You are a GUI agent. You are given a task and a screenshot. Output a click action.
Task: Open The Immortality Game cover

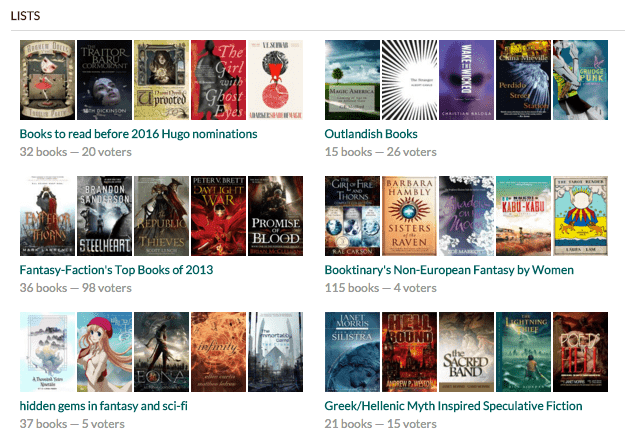[275, 352]
